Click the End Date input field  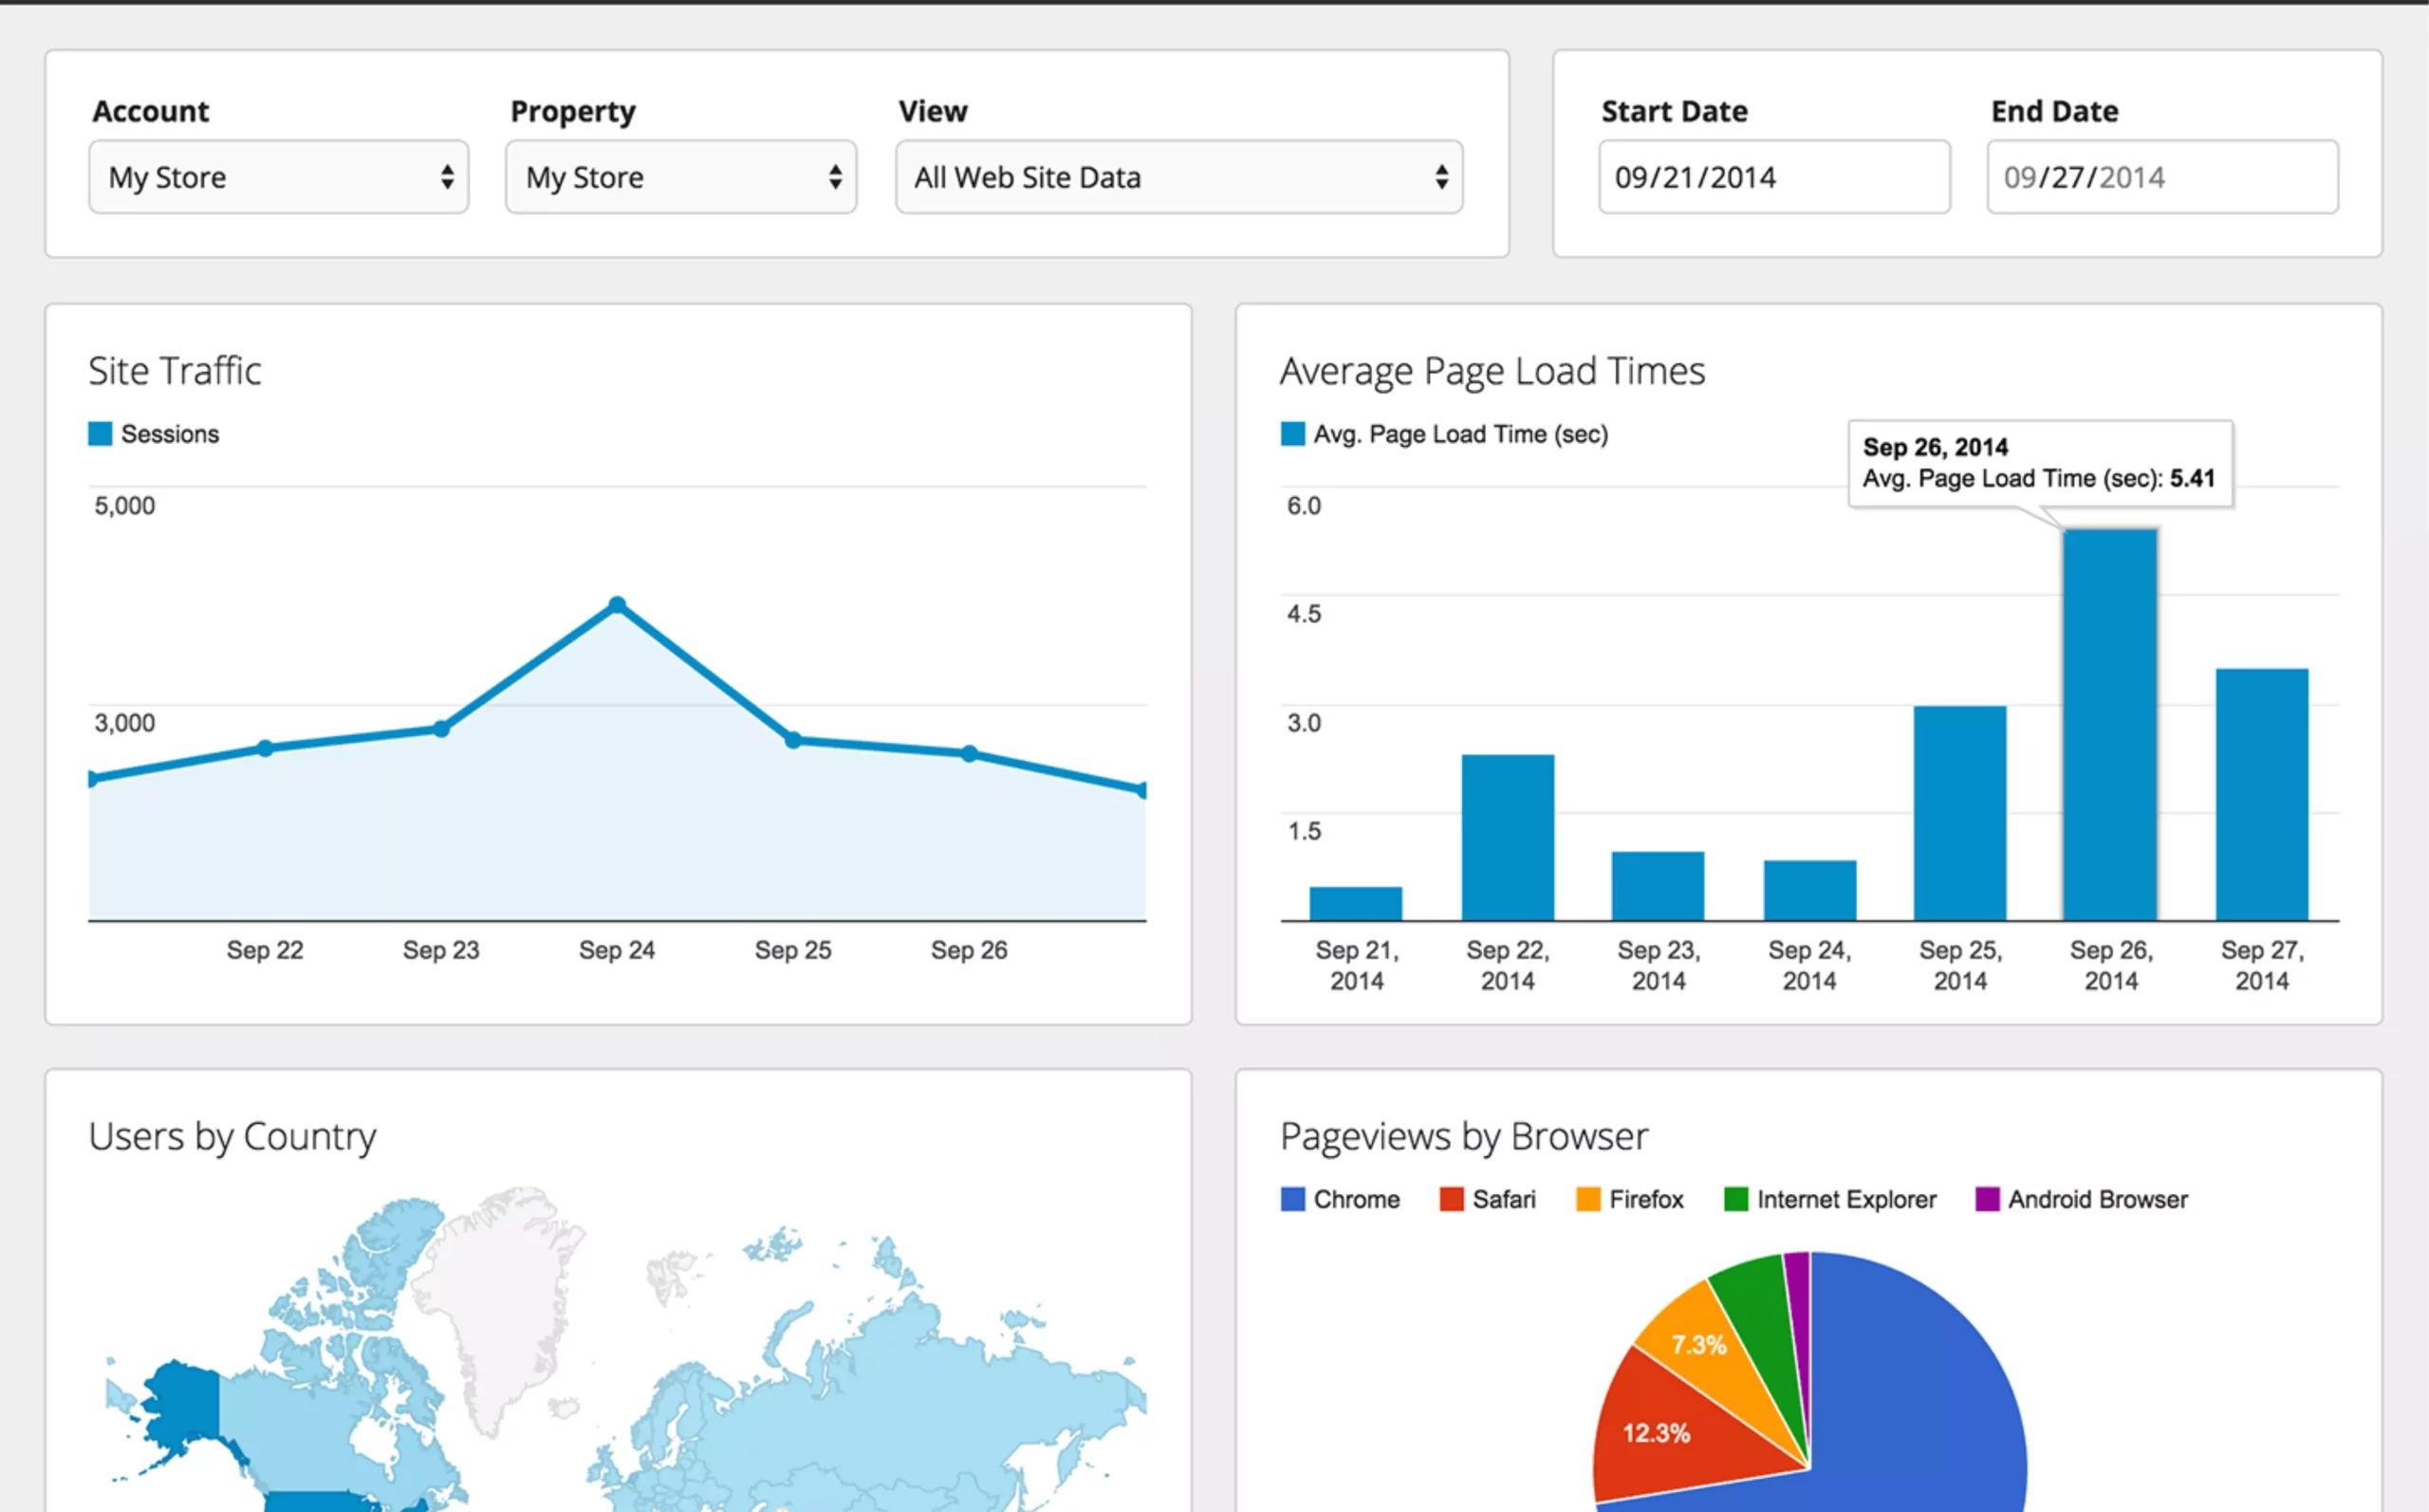tap(2161, 177)
